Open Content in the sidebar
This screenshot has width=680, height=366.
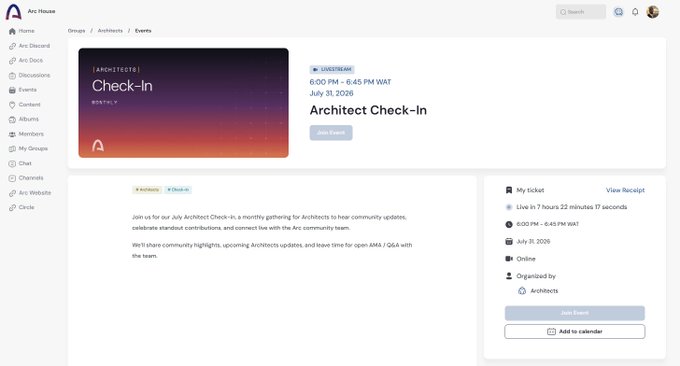click(x=30, y=105)
